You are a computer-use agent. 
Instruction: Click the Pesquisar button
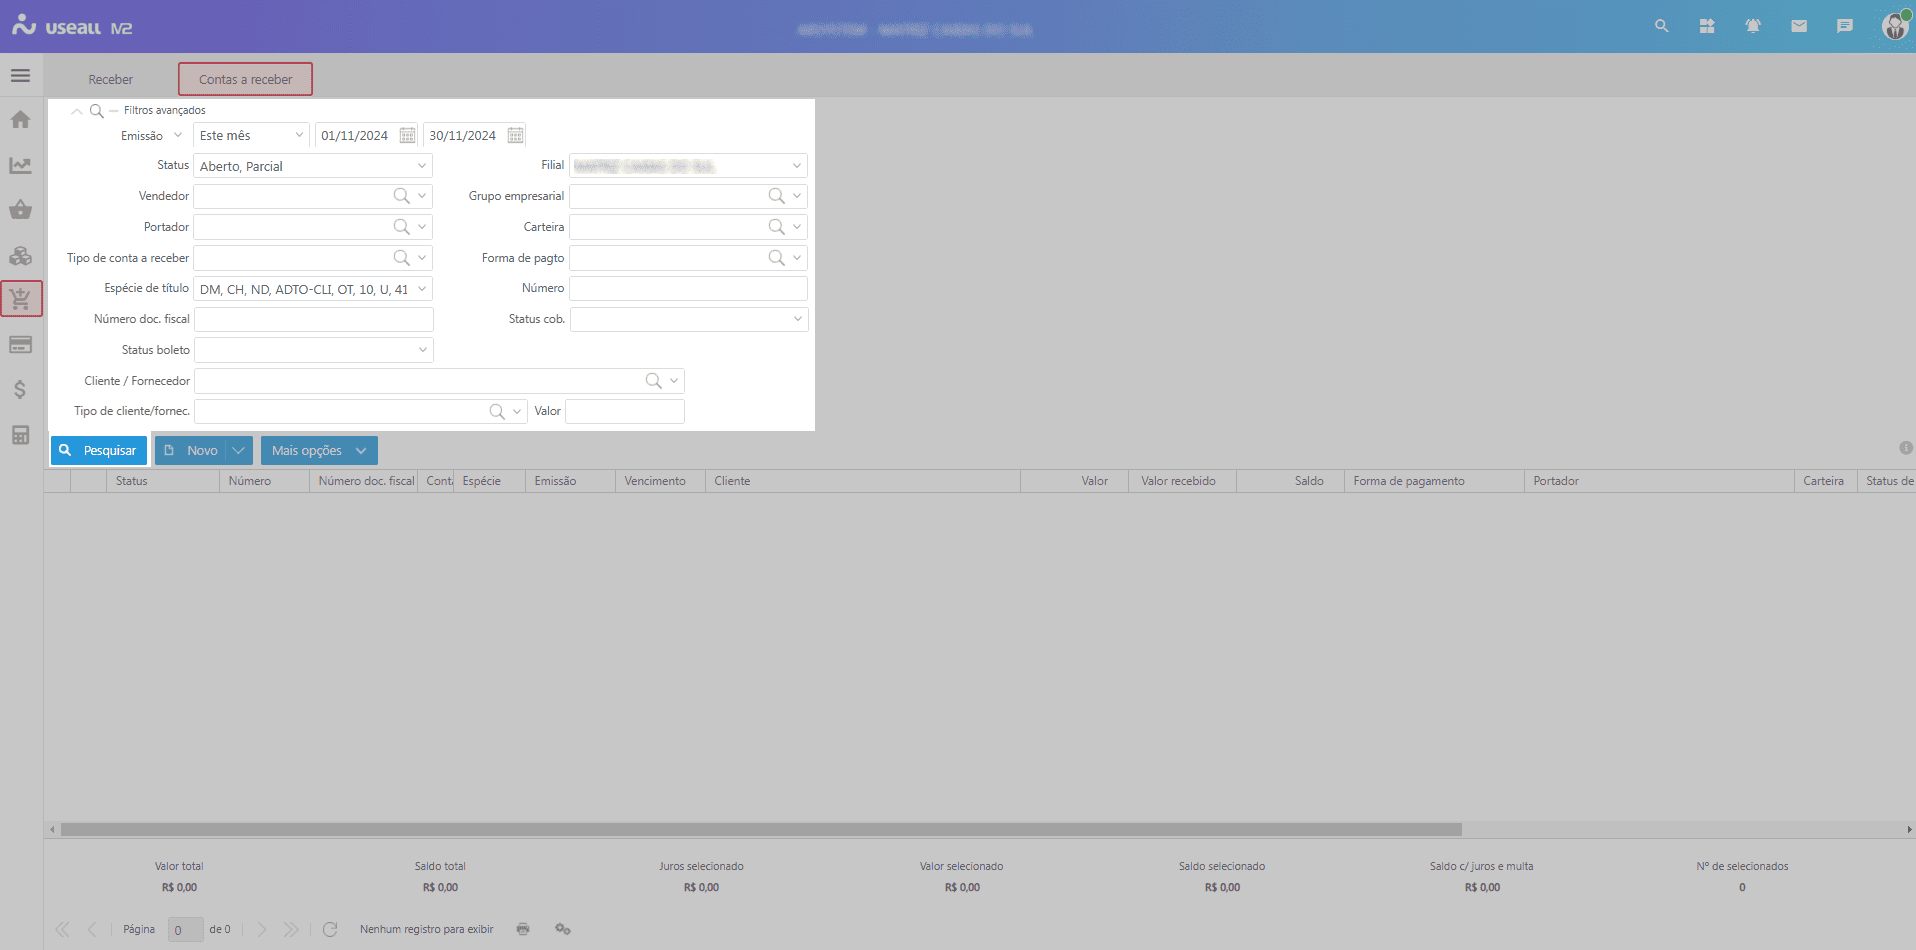pos(99,451)
